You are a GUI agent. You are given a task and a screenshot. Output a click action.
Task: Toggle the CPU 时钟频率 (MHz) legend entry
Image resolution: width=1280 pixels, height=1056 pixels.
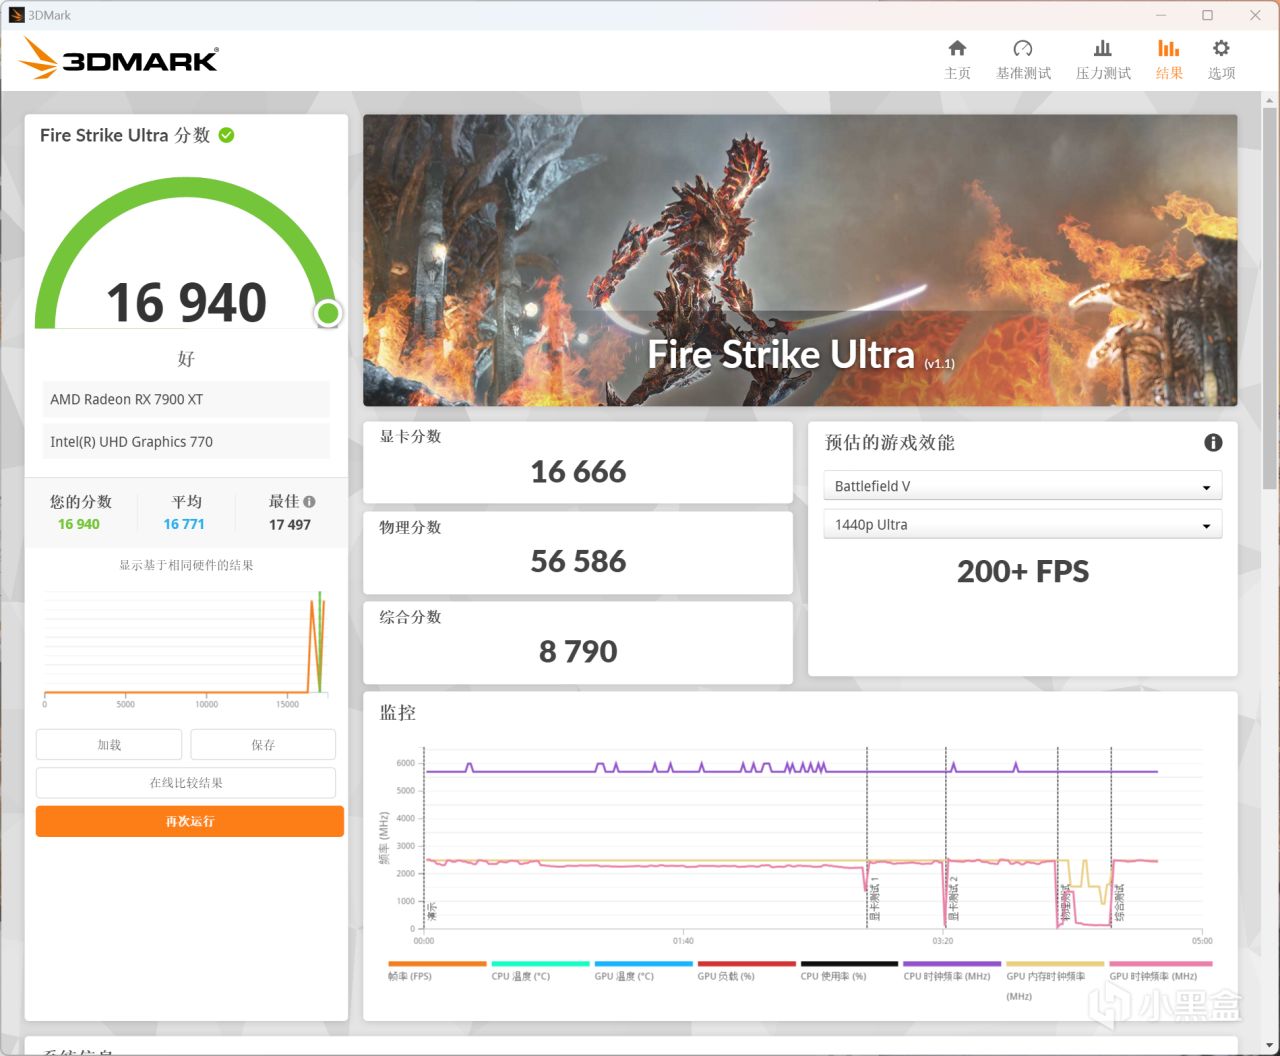pos(952,971)
